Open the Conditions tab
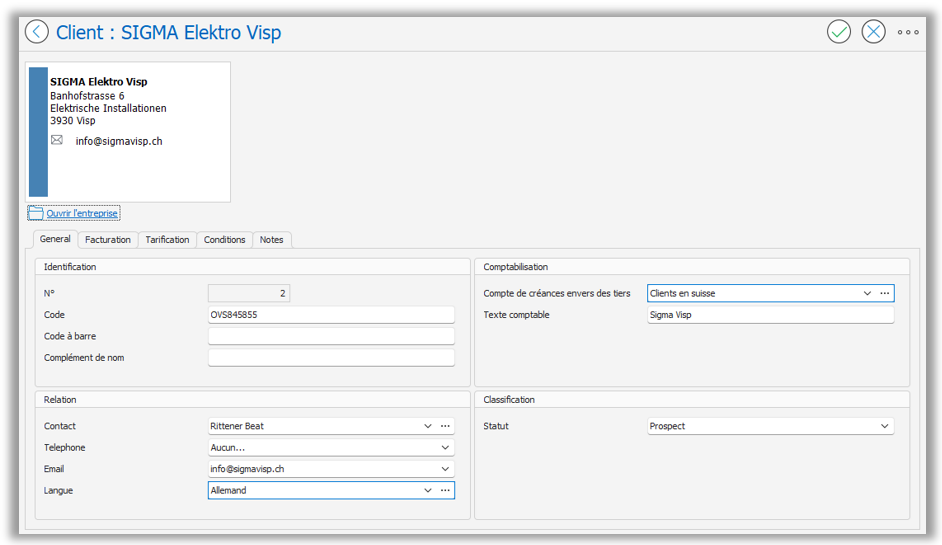Viewport: 942px width, 545px height. [x=224, y=239]
